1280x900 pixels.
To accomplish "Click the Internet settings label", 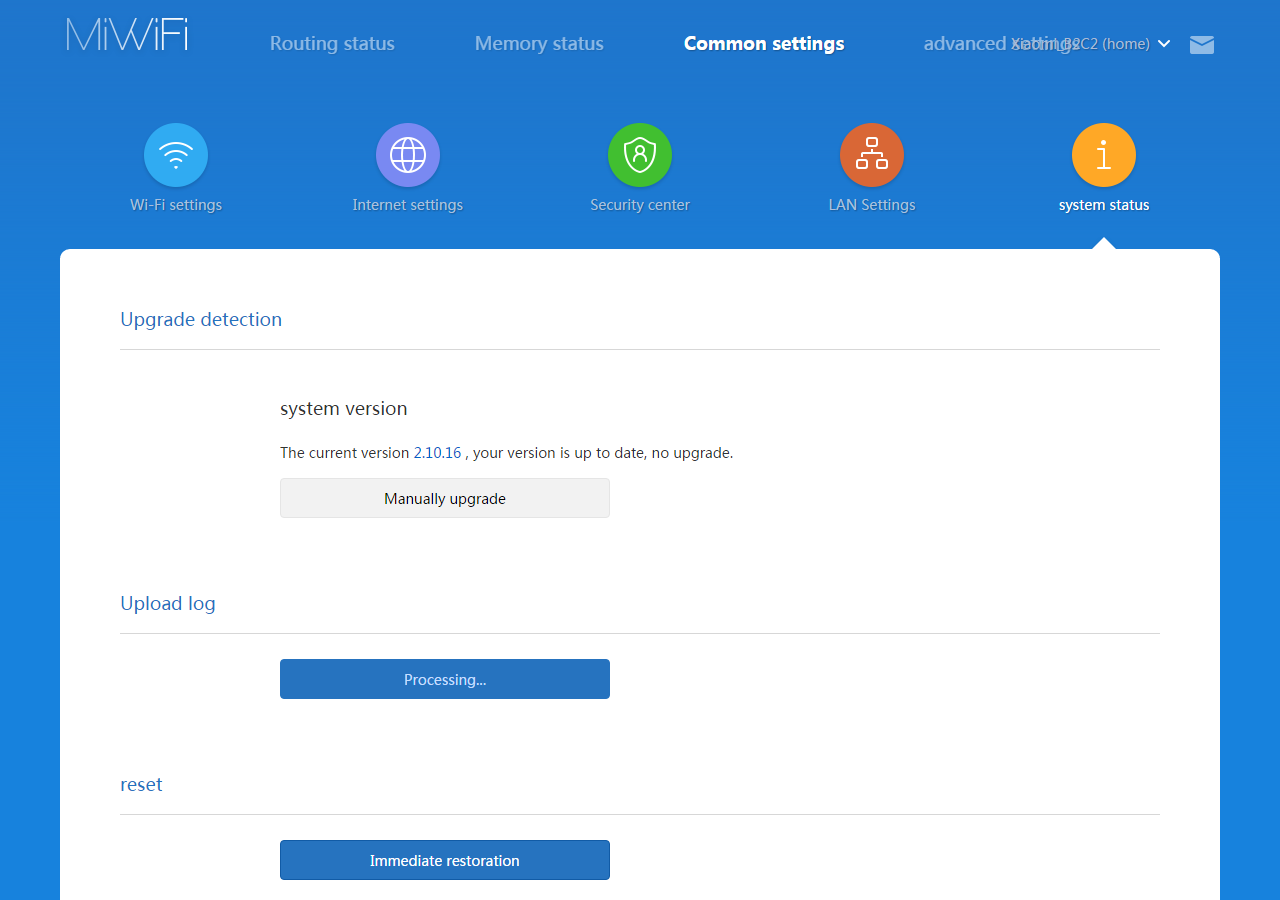I will click(408, 205).
